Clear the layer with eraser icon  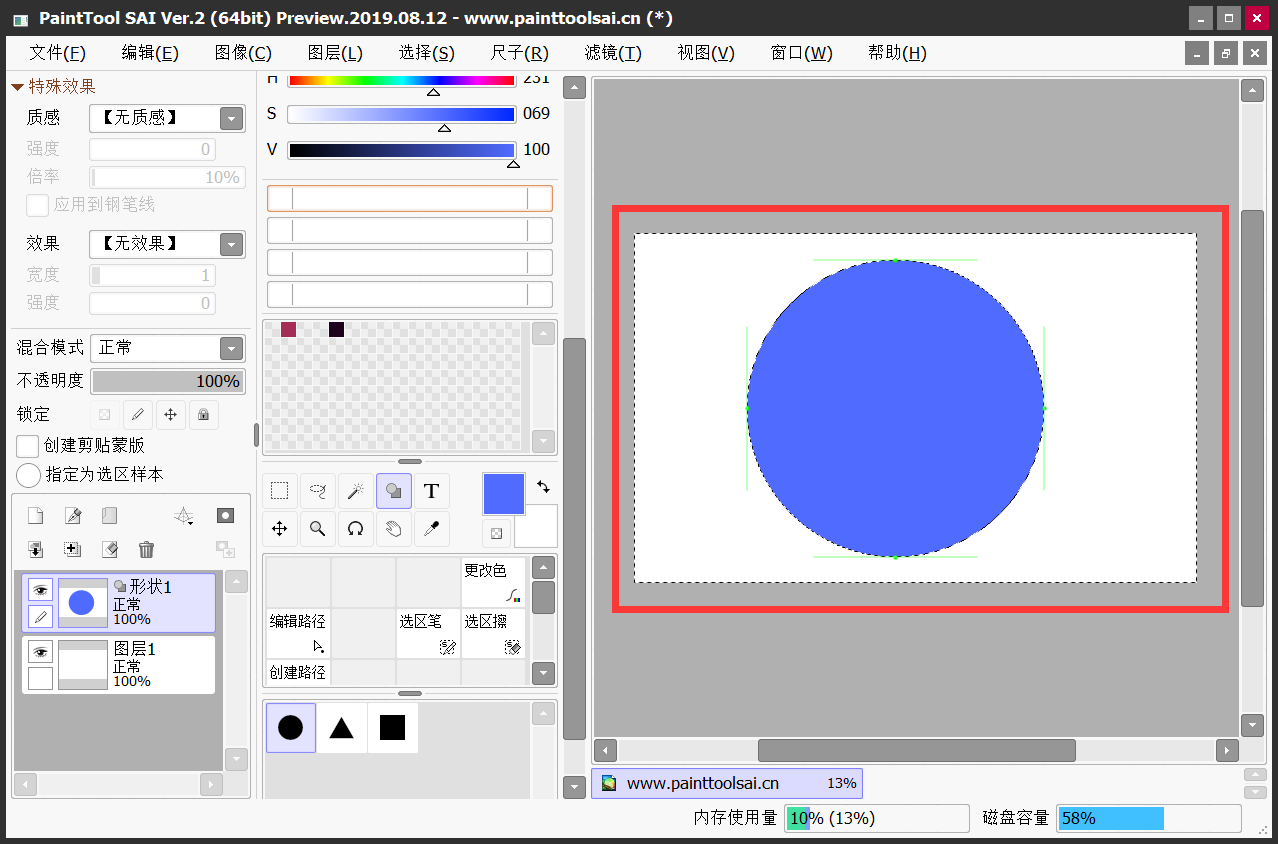[x=110, y=549]
